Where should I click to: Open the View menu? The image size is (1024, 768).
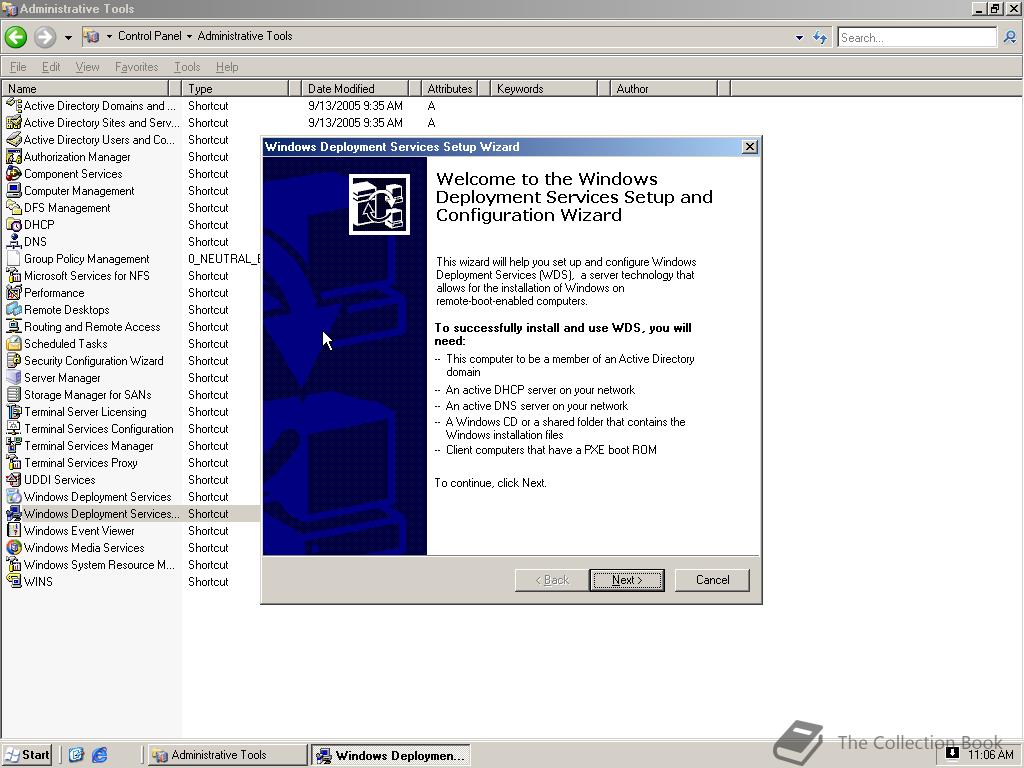pos(88,67)
